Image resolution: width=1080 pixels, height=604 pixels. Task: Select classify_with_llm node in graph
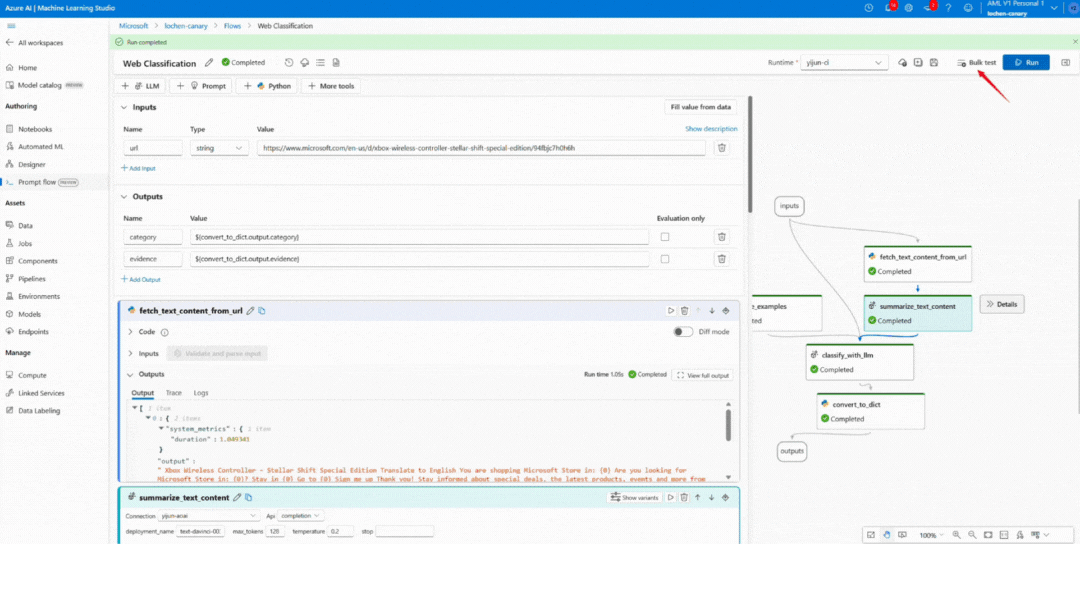860,362
